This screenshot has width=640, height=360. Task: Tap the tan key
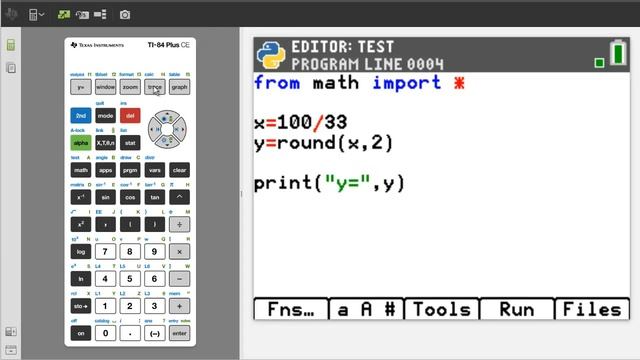point(155,197)
